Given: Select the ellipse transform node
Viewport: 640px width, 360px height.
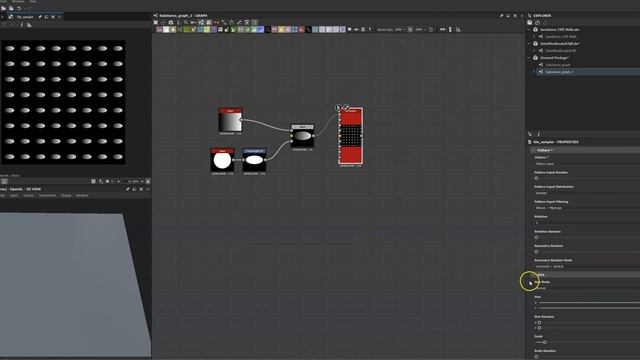Looking at the screenshot, I should coord(254,161).
